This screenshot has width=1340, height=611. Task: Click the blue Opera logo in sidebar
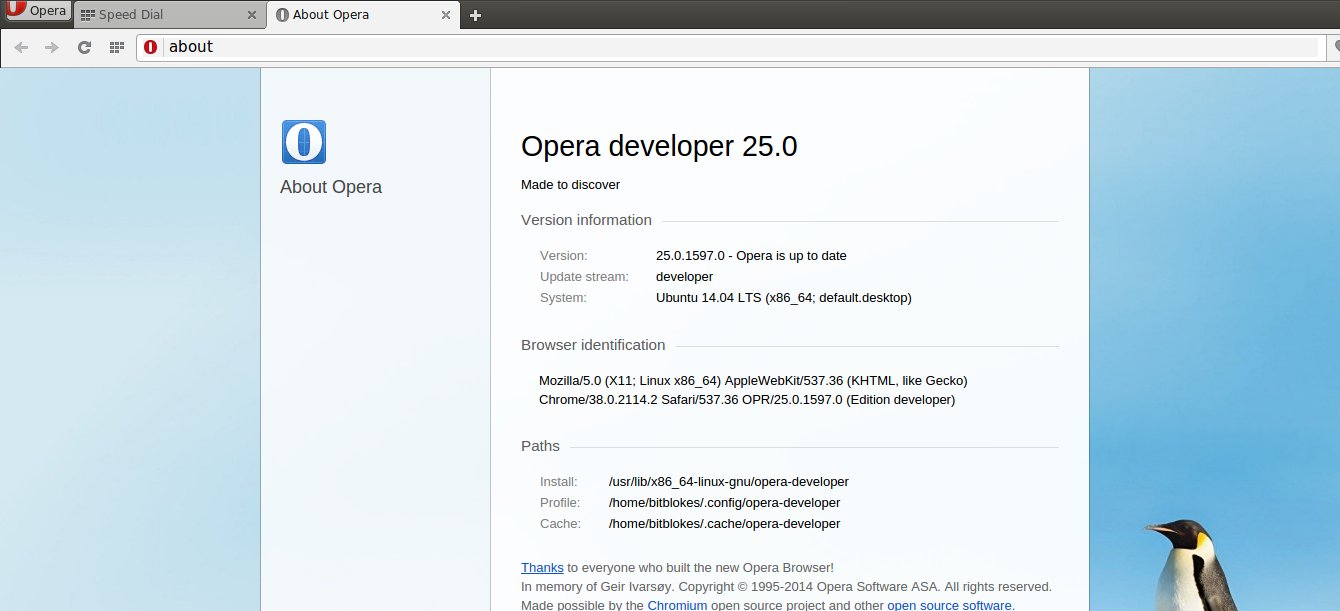point(303,142)
